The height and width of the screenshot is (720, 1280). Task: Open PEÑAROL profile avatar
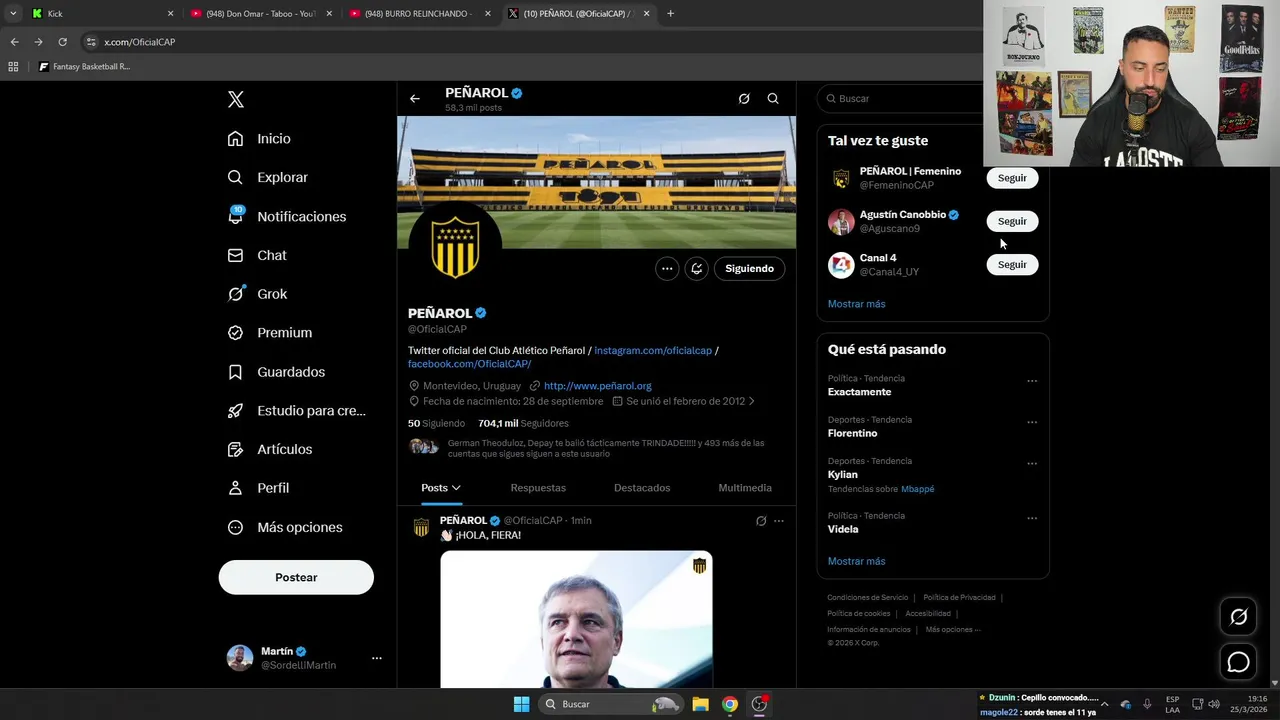(x=455, y=247)
